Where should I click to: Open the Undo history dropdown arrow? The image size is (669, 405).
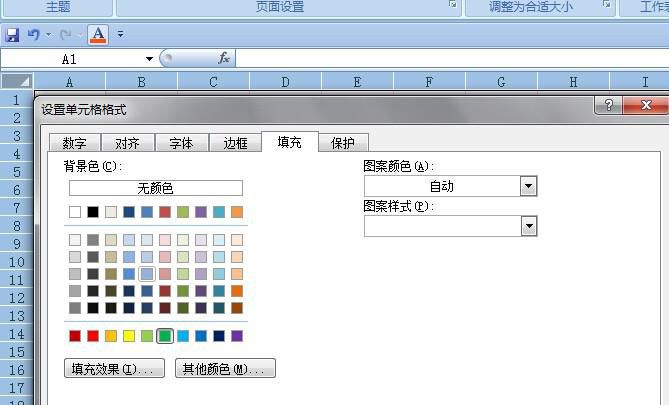(x=48, y=34)
